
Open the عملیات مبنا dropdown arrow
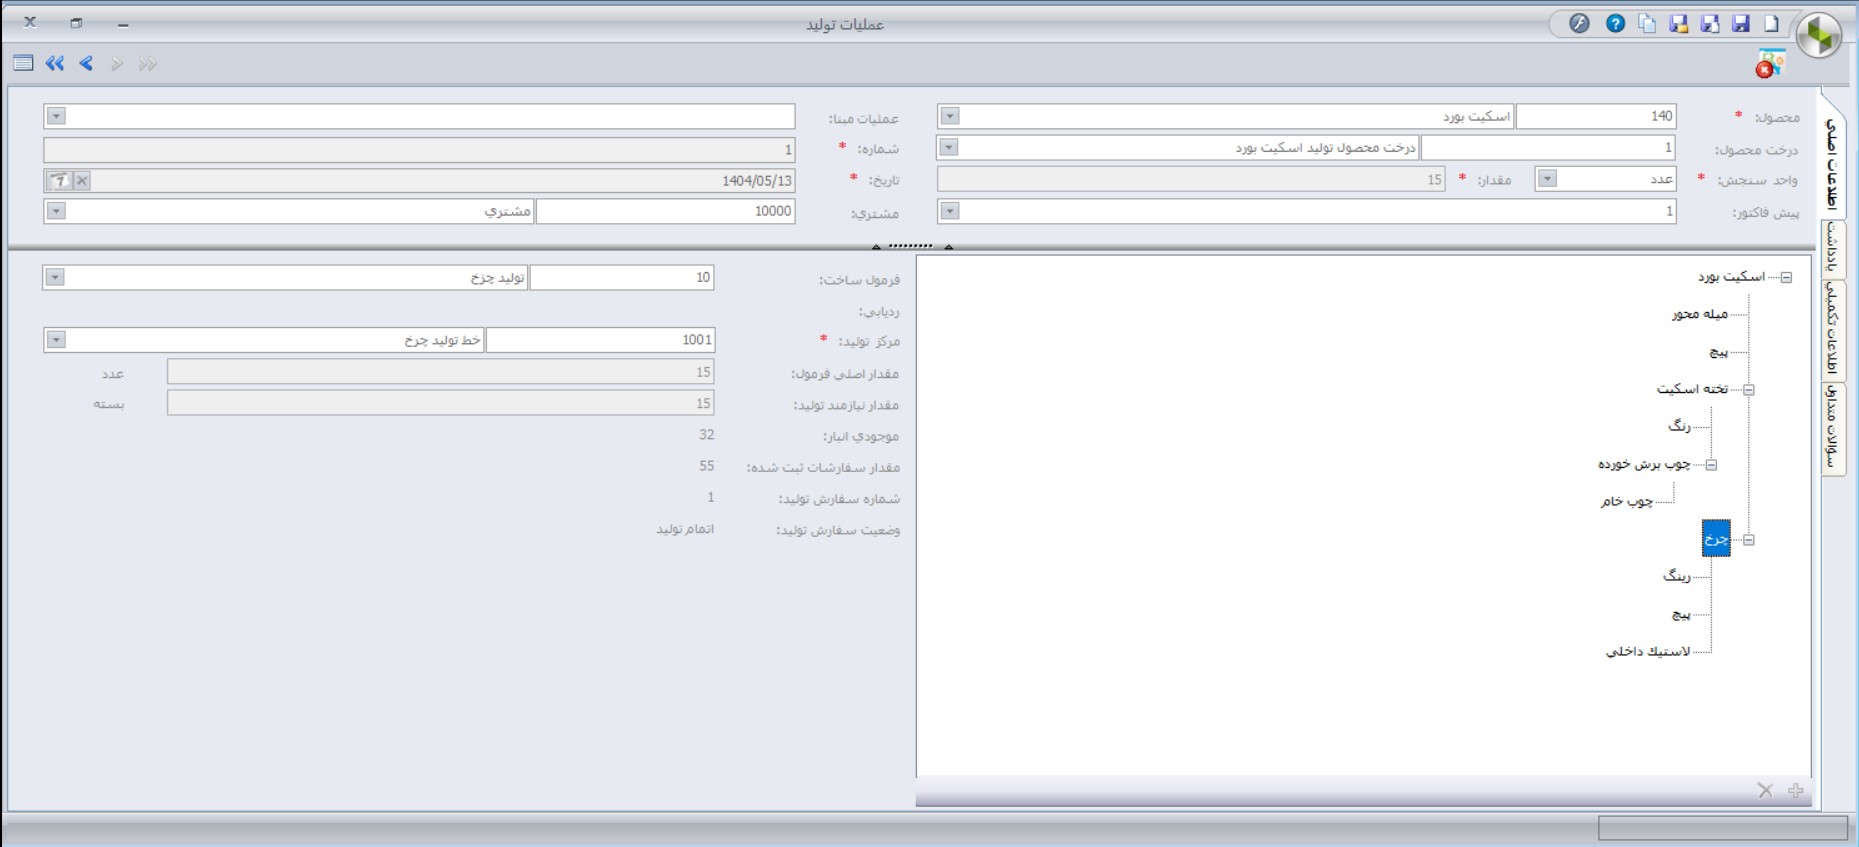[56, 116]
